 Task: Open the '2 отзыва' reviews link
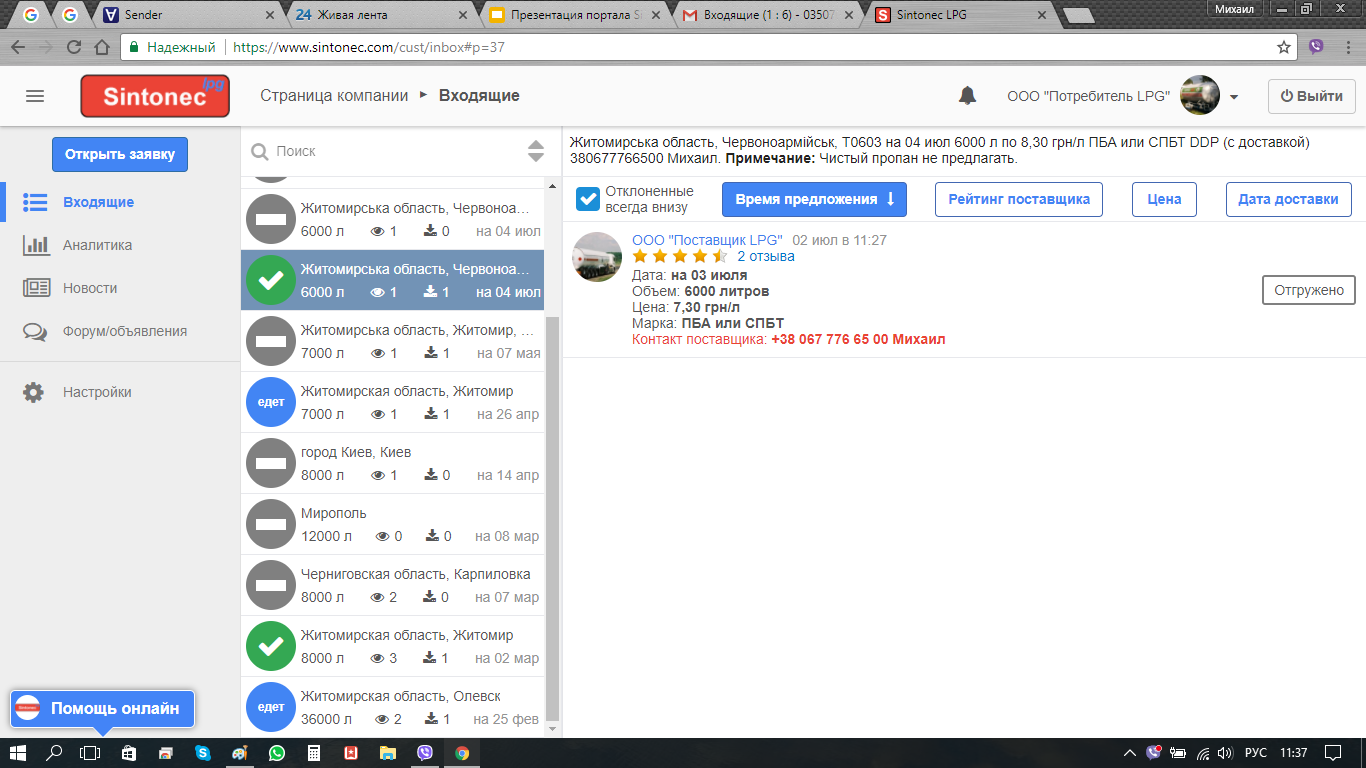(765, 256)
